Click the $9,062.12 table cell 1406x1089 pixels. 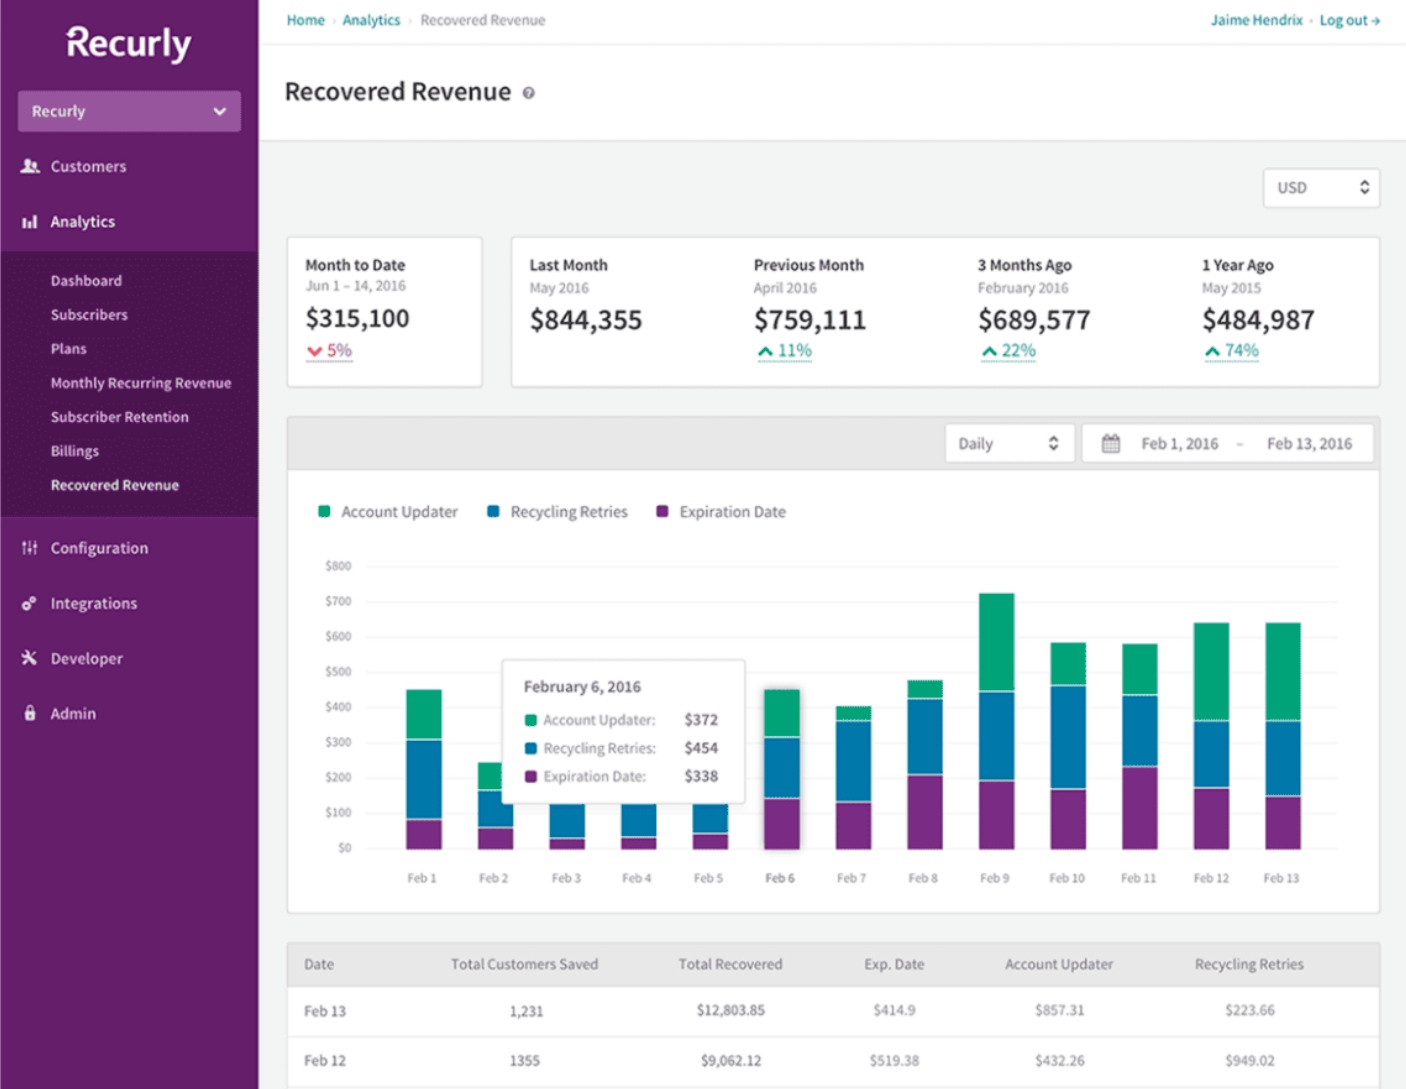[x=731, y=1061]
